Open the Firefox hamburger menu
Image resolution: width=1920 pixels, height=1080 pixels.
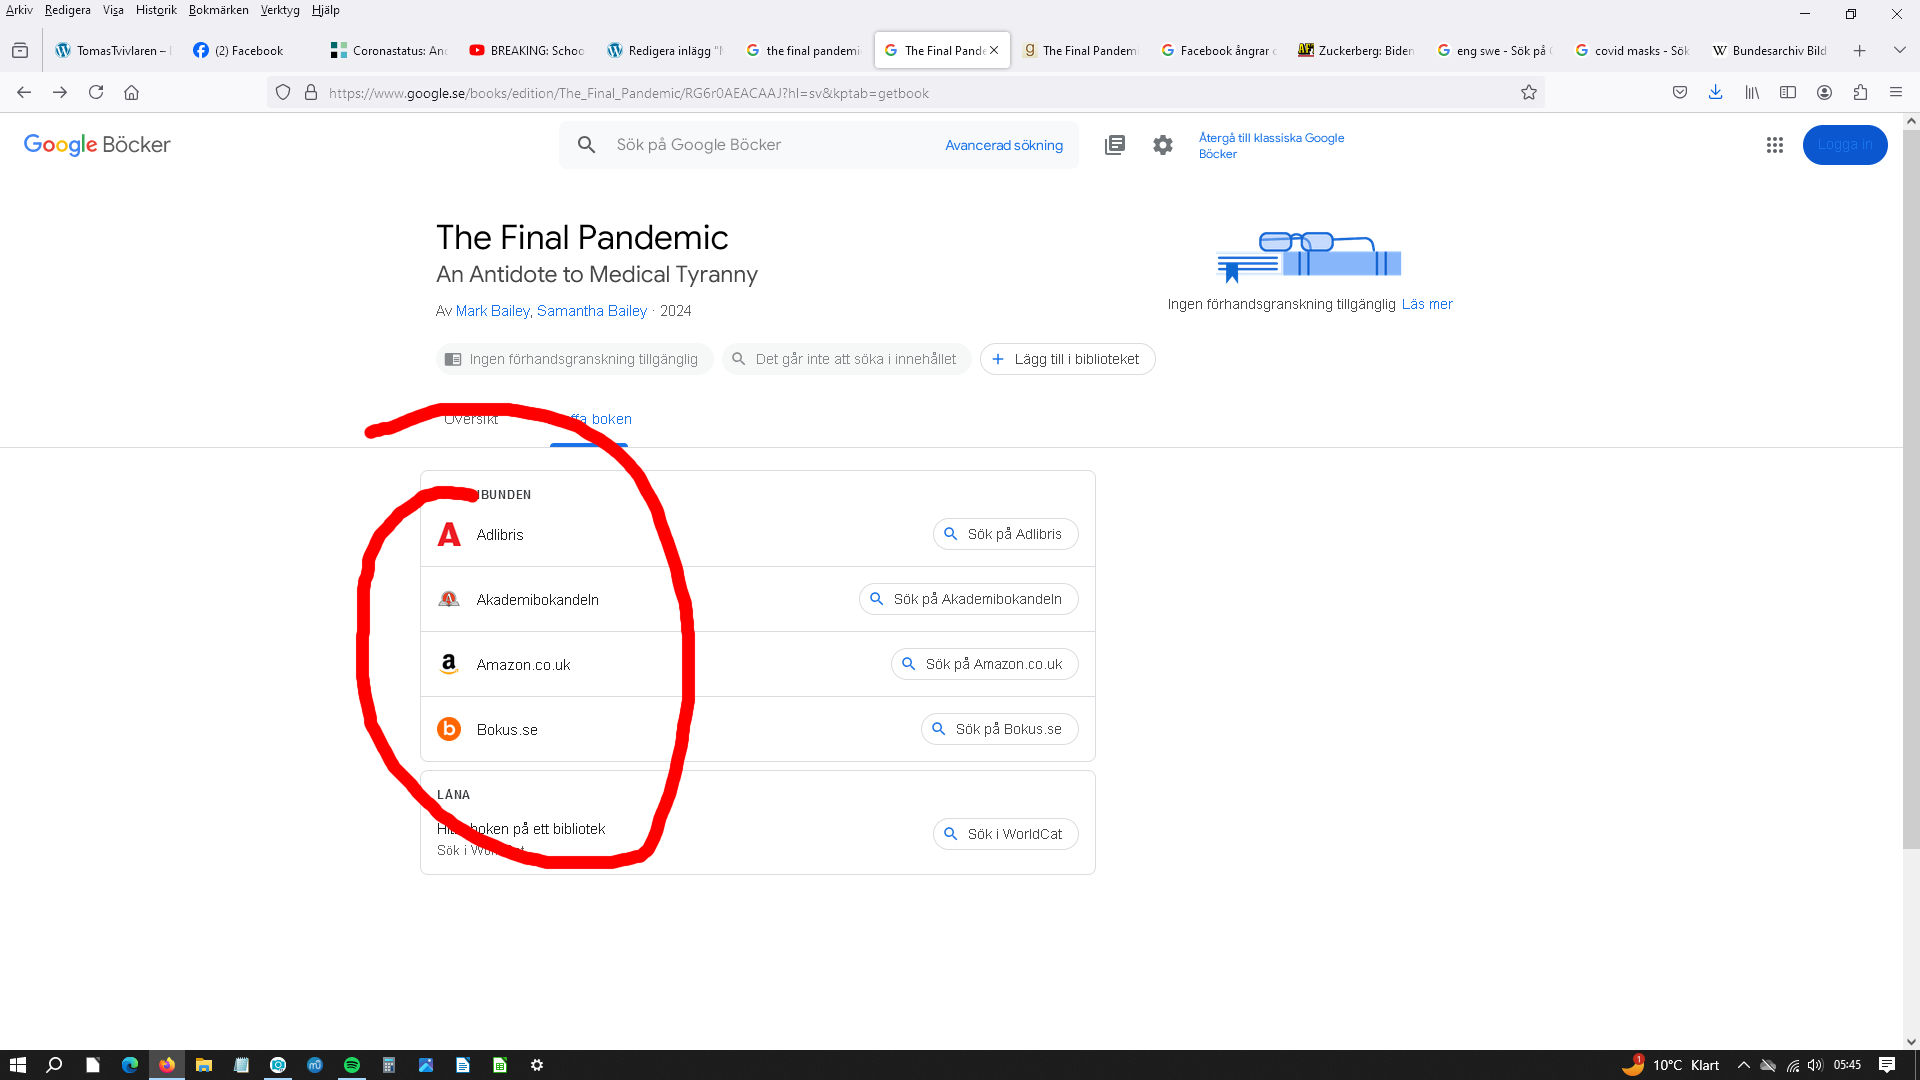click(1896, 92)
